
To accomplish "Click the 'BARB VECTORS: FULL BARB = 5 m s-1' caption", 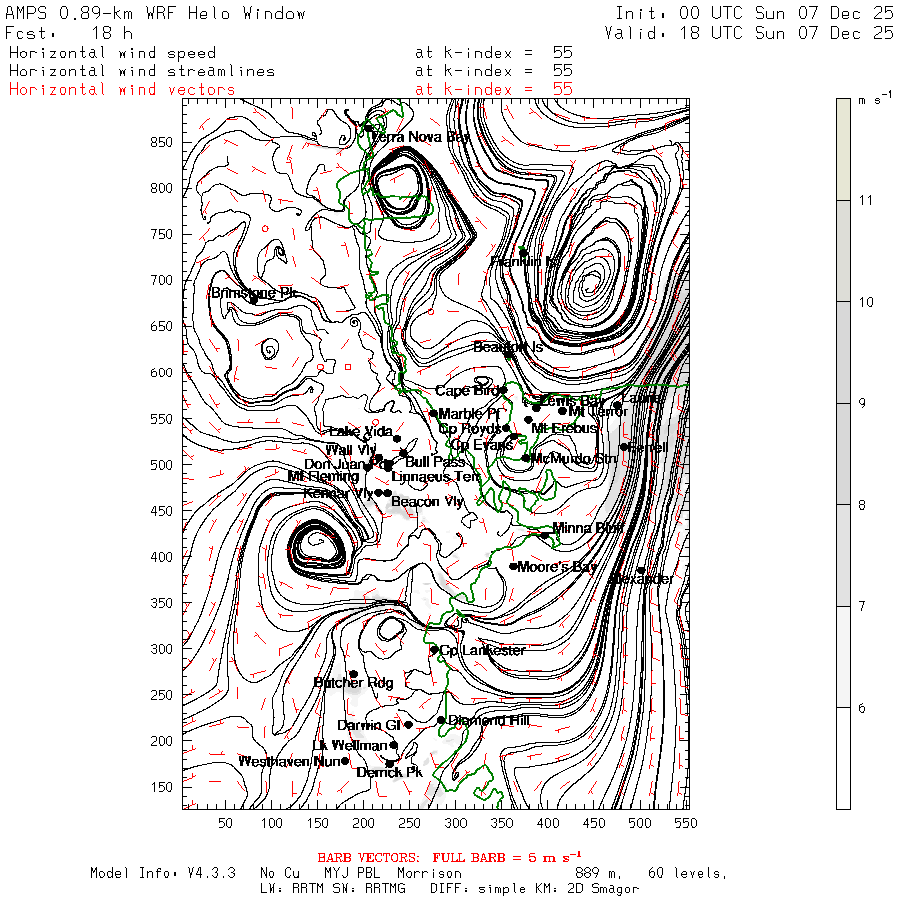I will point(449,858).
